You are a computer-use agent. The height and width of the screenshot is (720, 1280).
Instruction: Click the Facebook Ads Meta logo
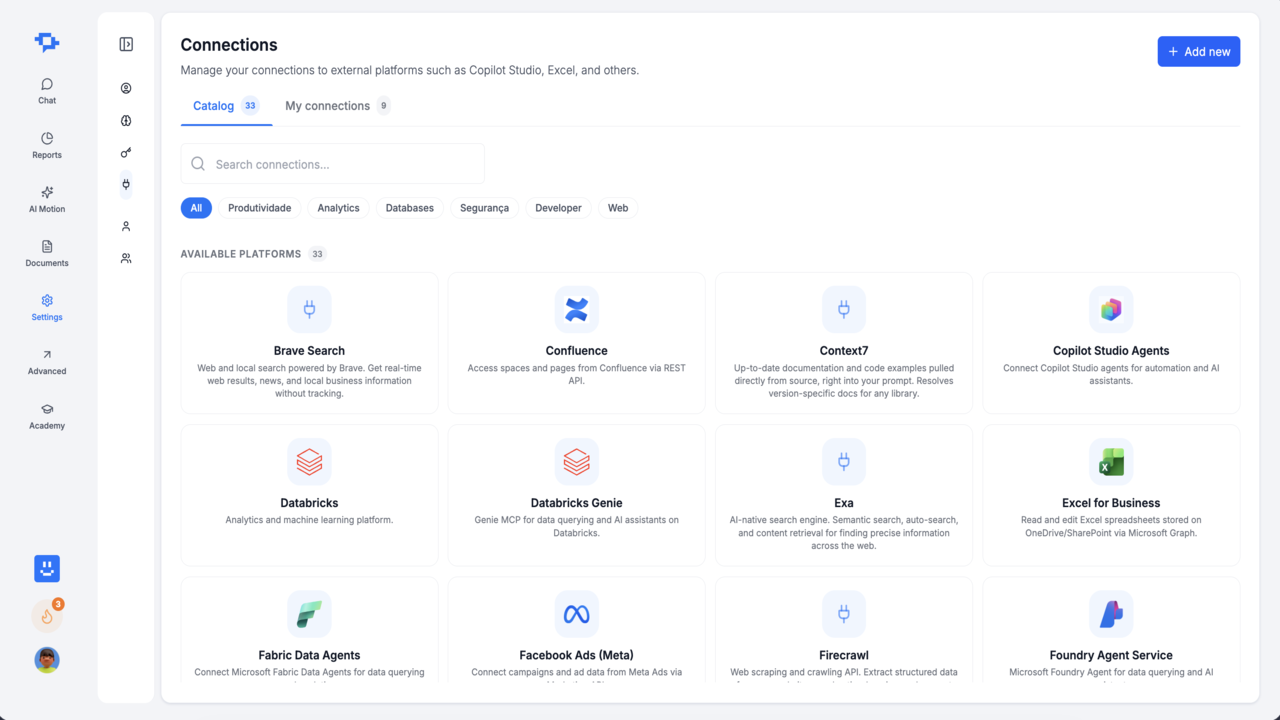pos(576,614)
